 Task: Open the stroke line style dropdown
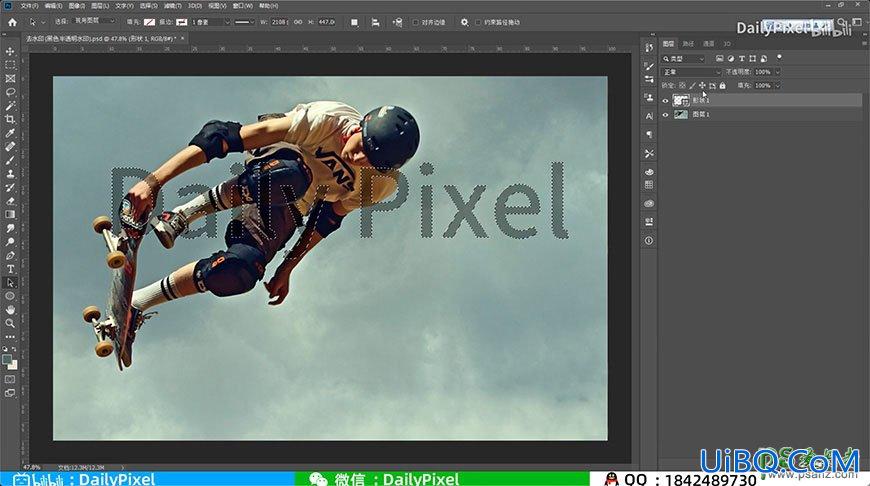click(x=244, y=22)
